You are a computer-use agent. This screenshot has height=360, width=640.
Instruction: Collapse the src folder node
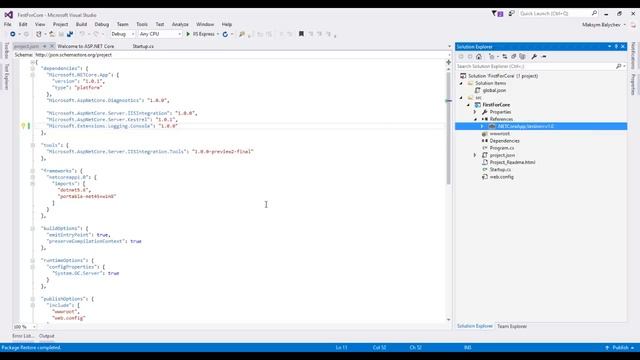tap(461, 98)
